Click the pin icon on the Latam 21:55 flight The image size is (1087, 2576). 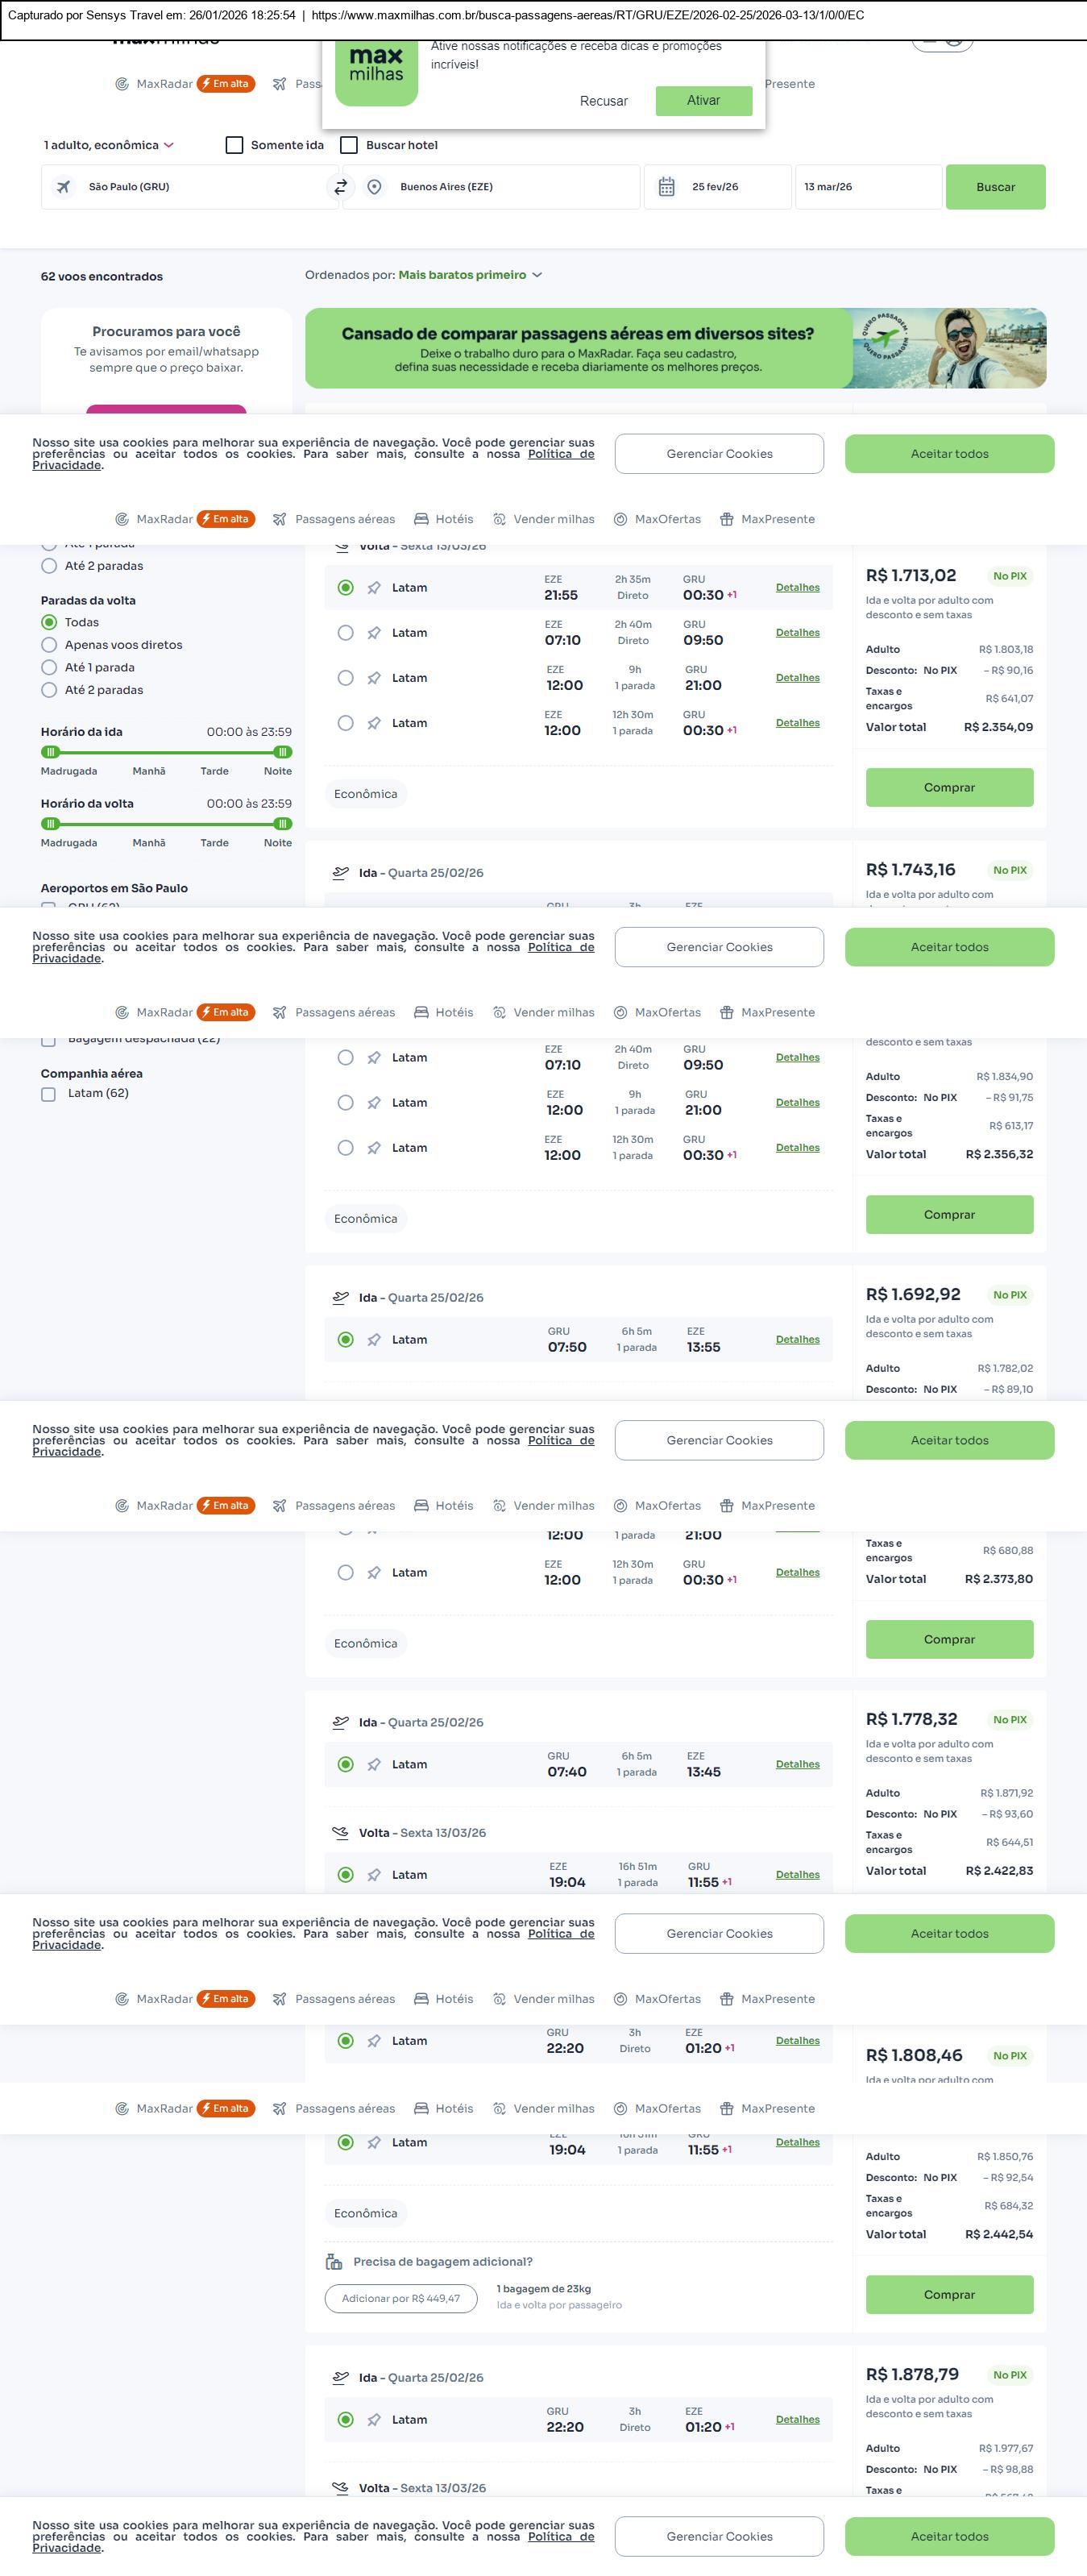tap(374, 588)
